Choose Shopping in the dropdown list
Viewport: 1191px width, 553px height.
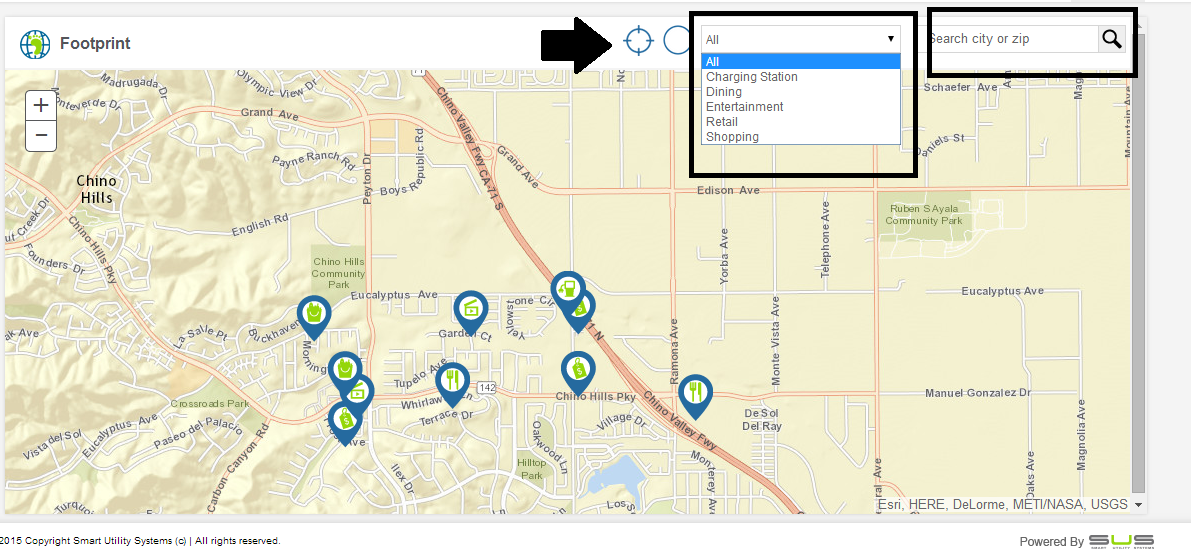point(732,137)
